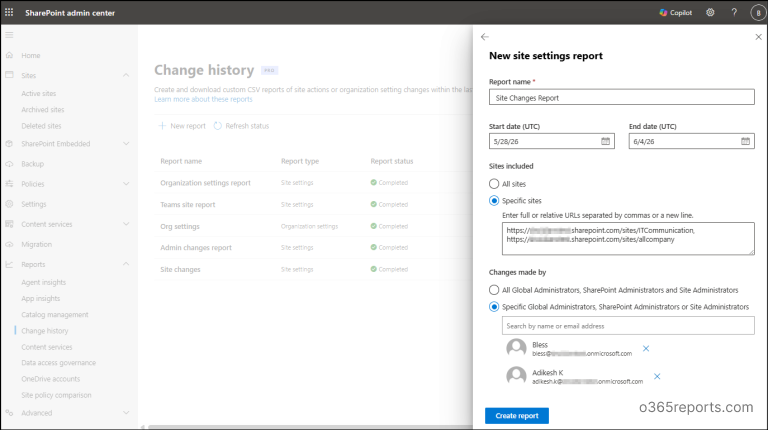Click the Sites icon in sidebar
This screenshot has width=768, height=430.
pos(9,75)
